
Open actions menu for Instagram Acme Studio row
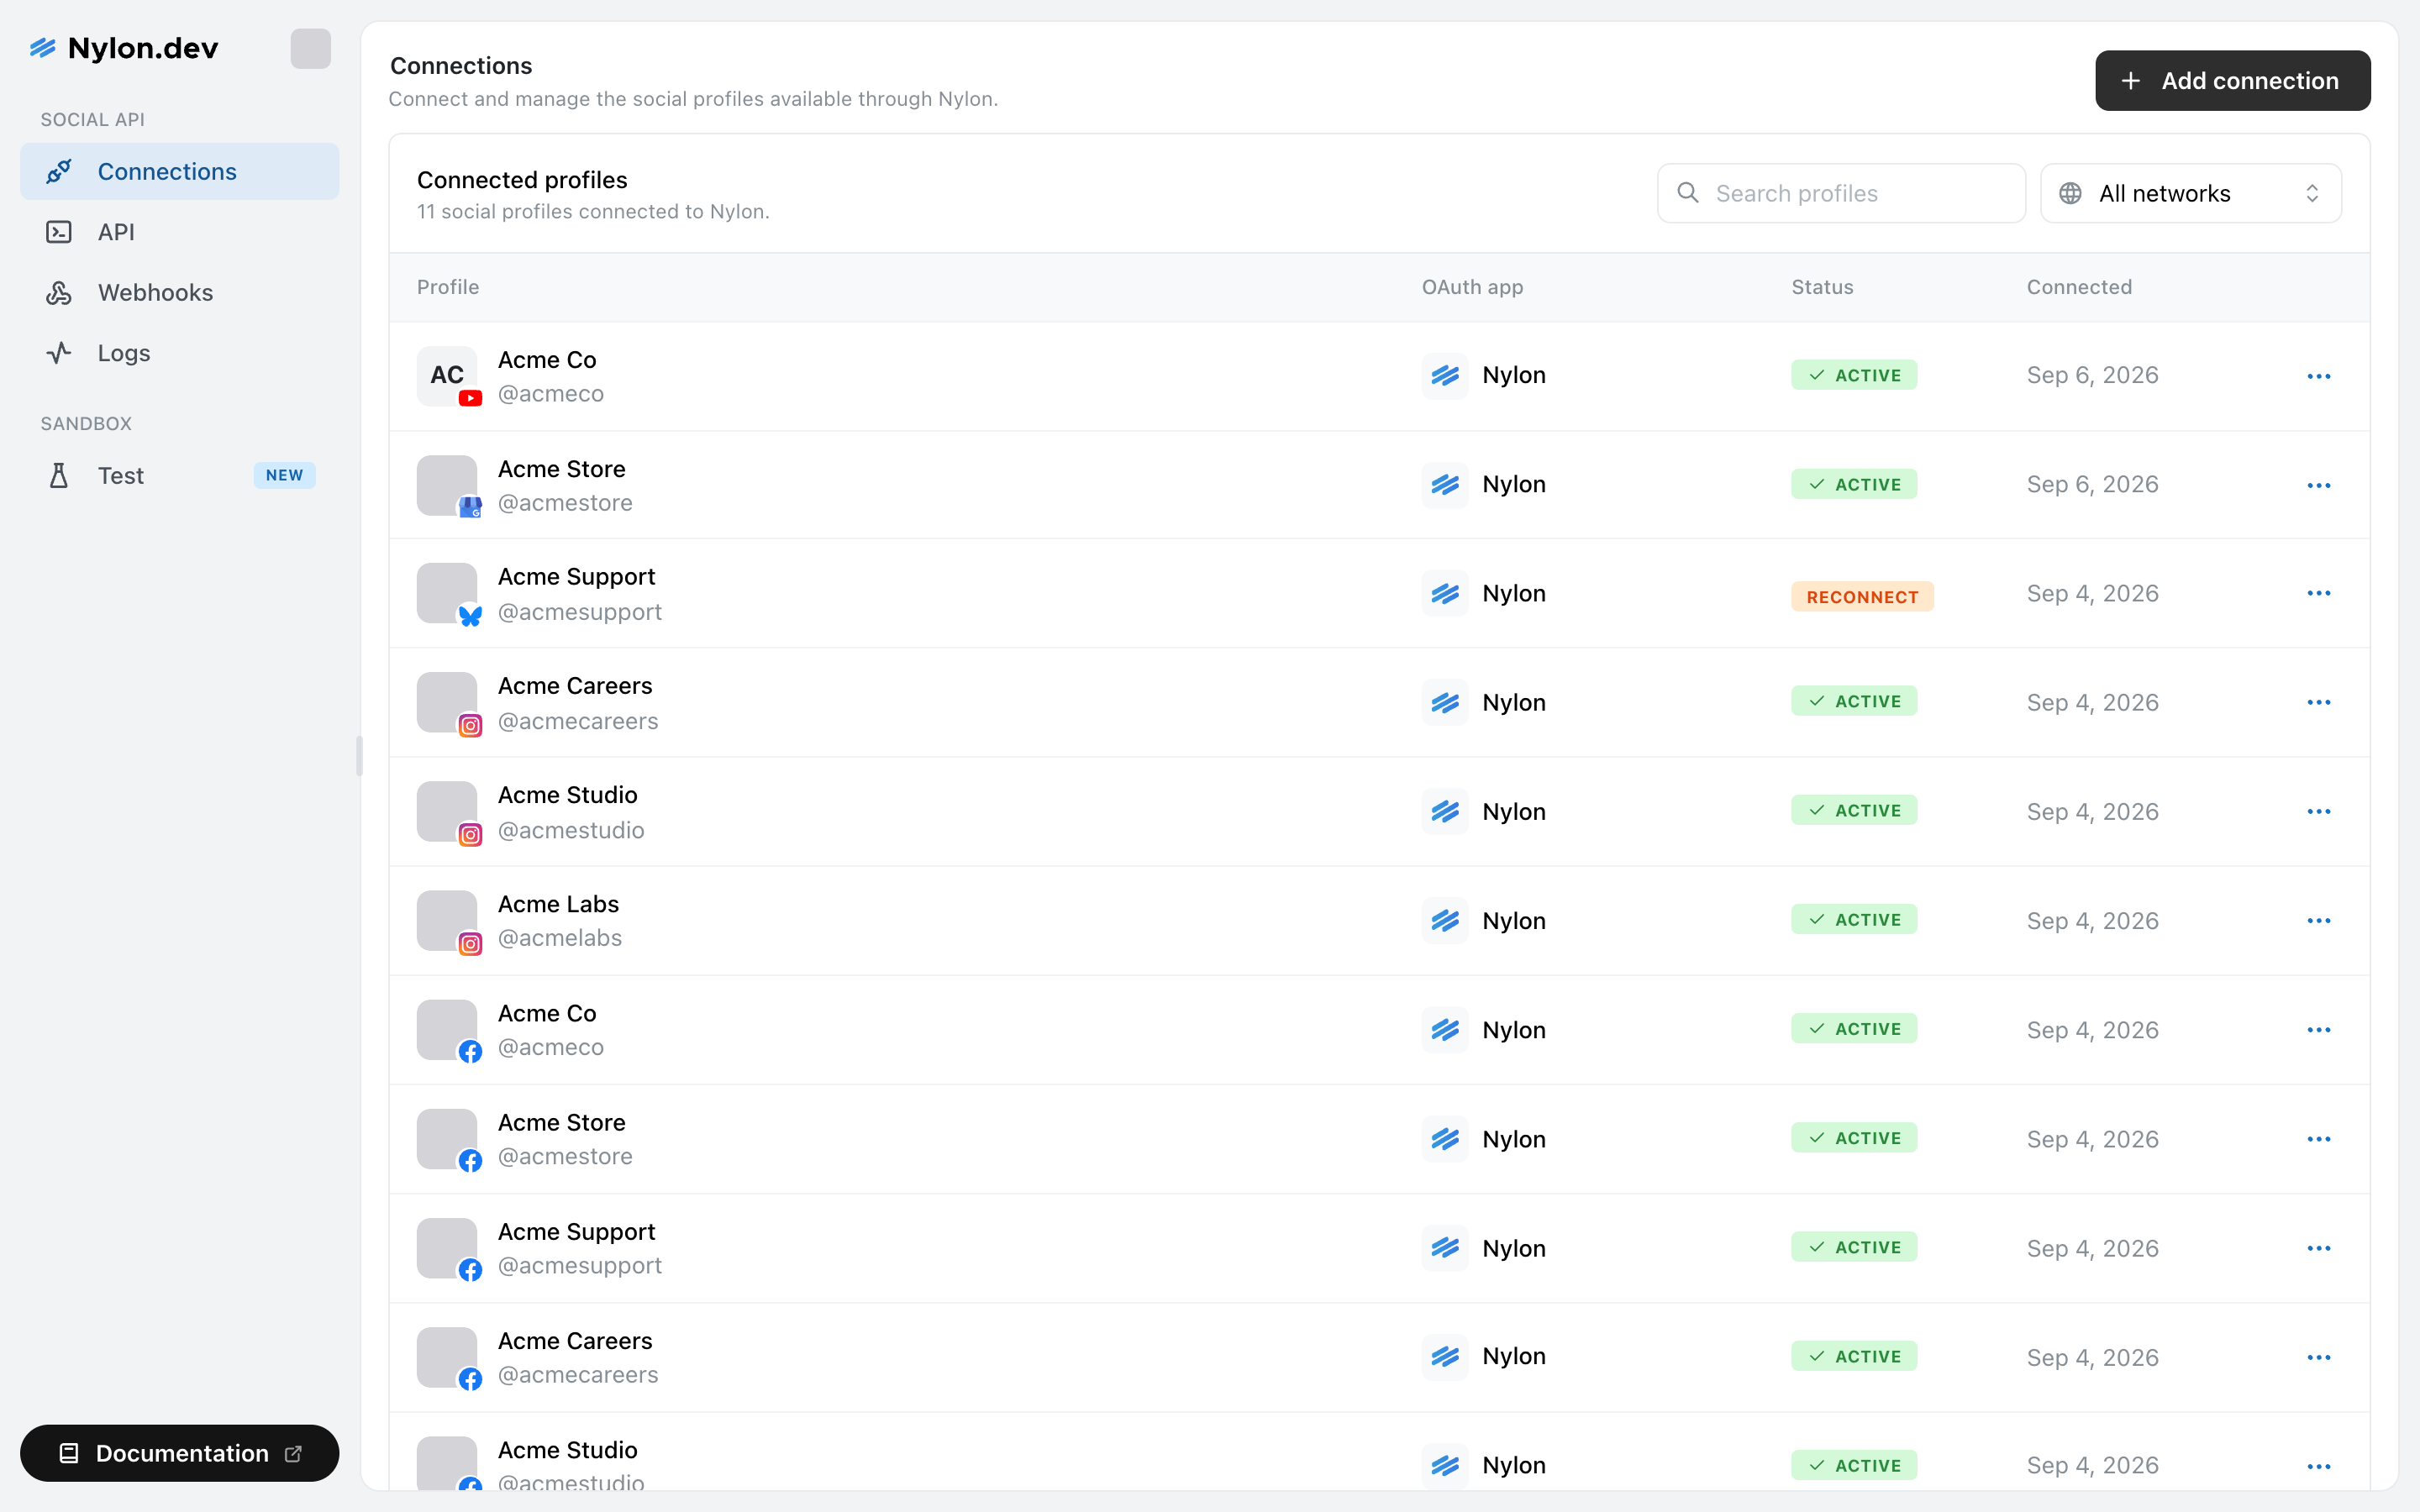pos(2318,811)
